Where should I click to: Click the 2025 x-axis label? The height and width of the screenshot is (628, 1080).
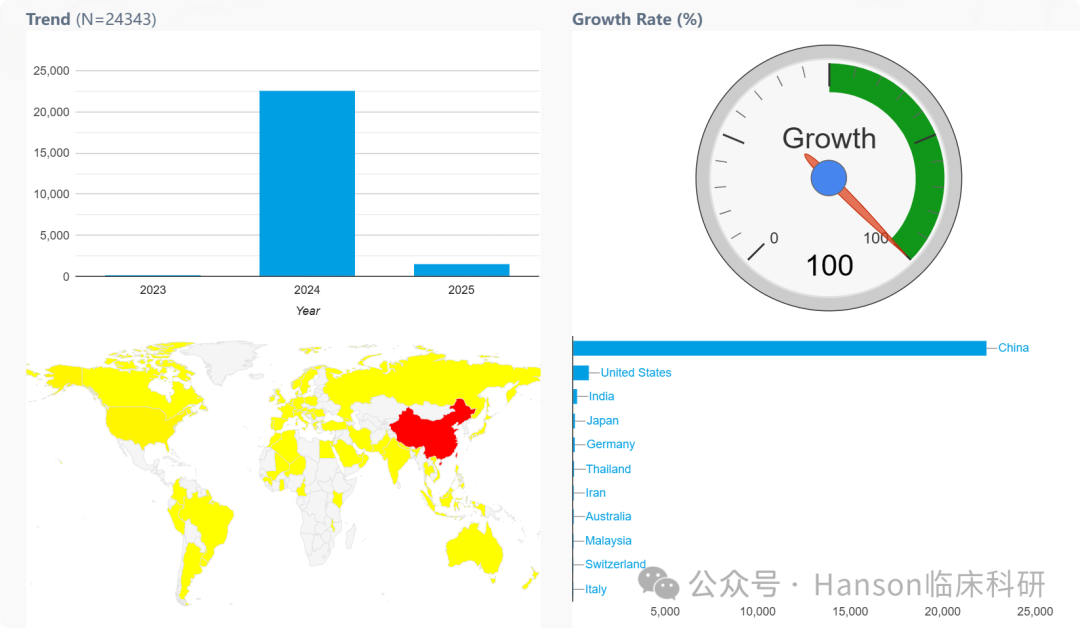click(461, 290)
